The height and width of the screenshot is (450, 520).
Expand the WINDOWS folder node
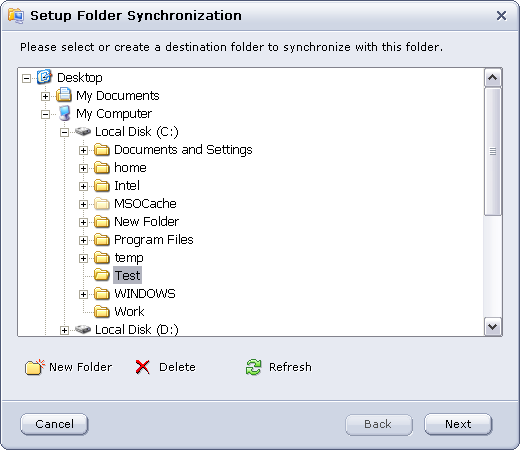click(83, 294)
